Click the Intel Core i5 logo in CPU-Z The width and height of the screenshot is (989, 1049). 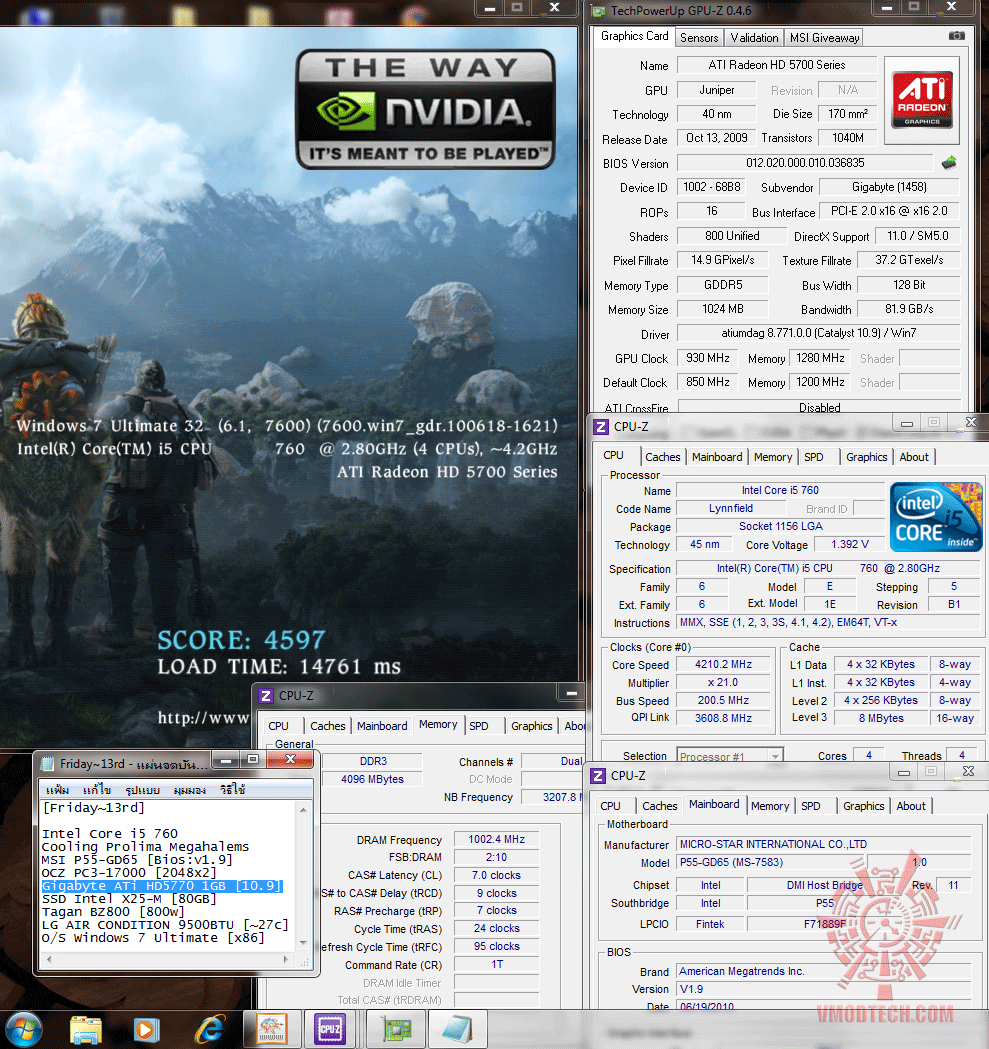pyautogui.click(x=935, y=516)
